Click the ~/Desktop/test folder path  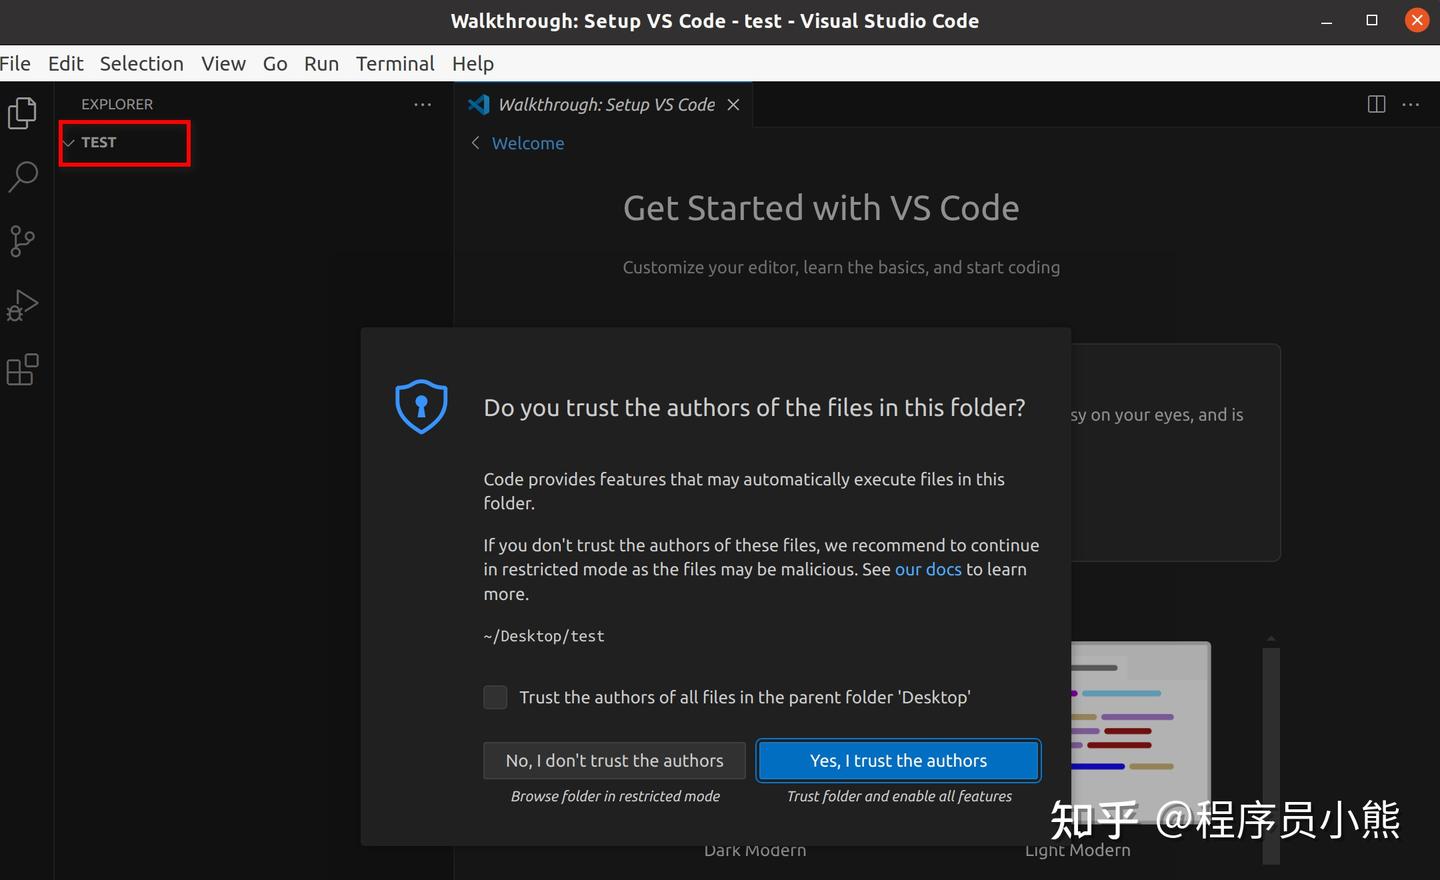pyautogui.click(x=544, y=636)
